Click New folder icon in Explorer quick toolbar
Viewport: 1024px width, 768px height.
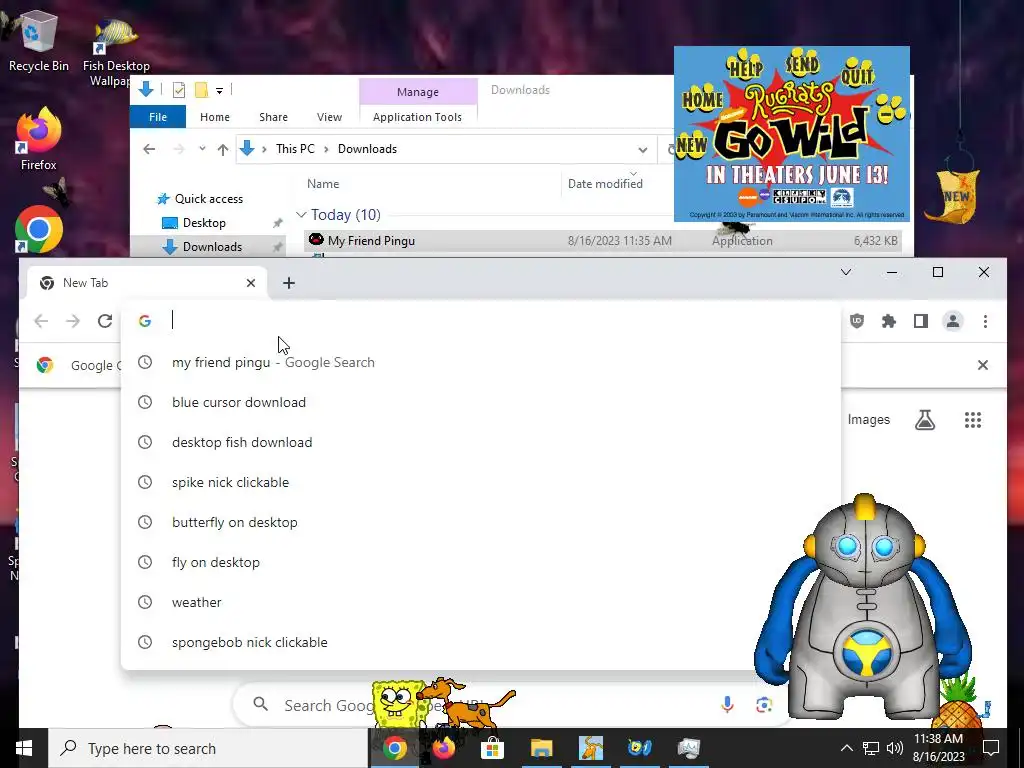tap(201, 90)
